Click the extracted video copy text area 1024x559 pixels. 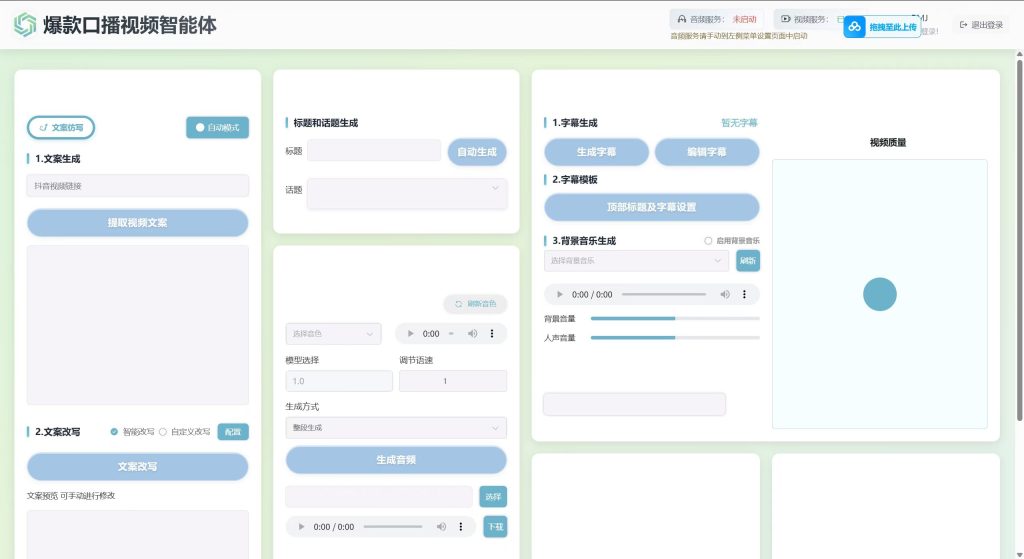click(137, 325)
